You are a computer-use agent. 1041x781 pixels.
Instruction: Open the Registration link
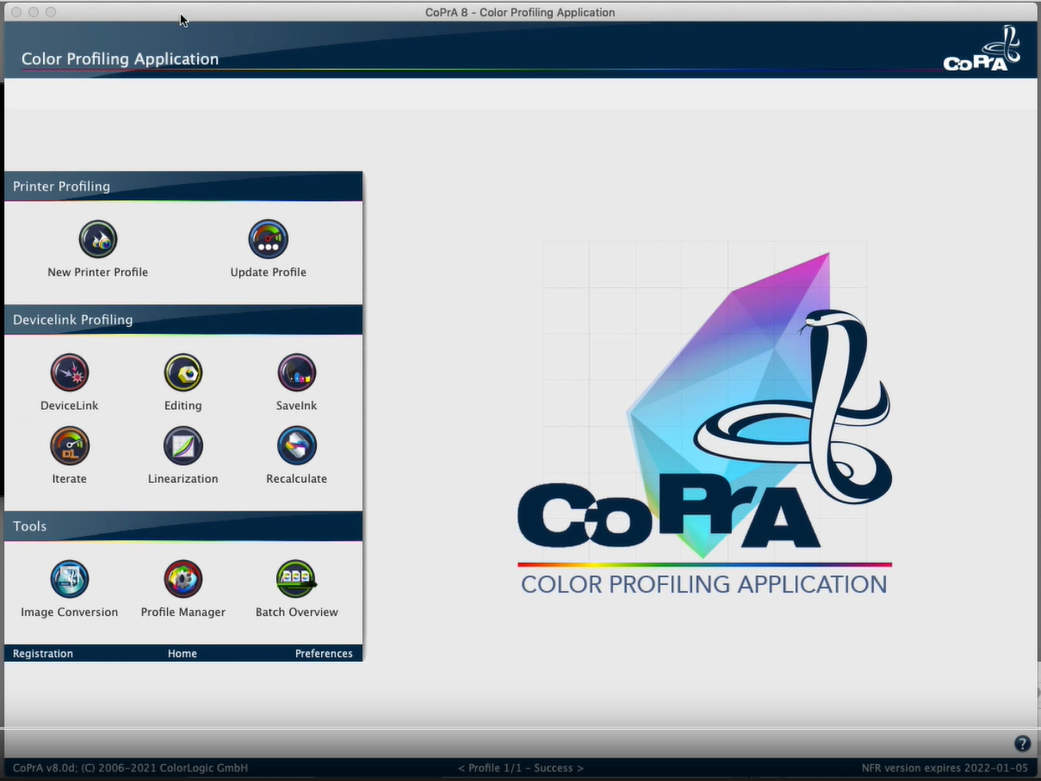[43, 653]
